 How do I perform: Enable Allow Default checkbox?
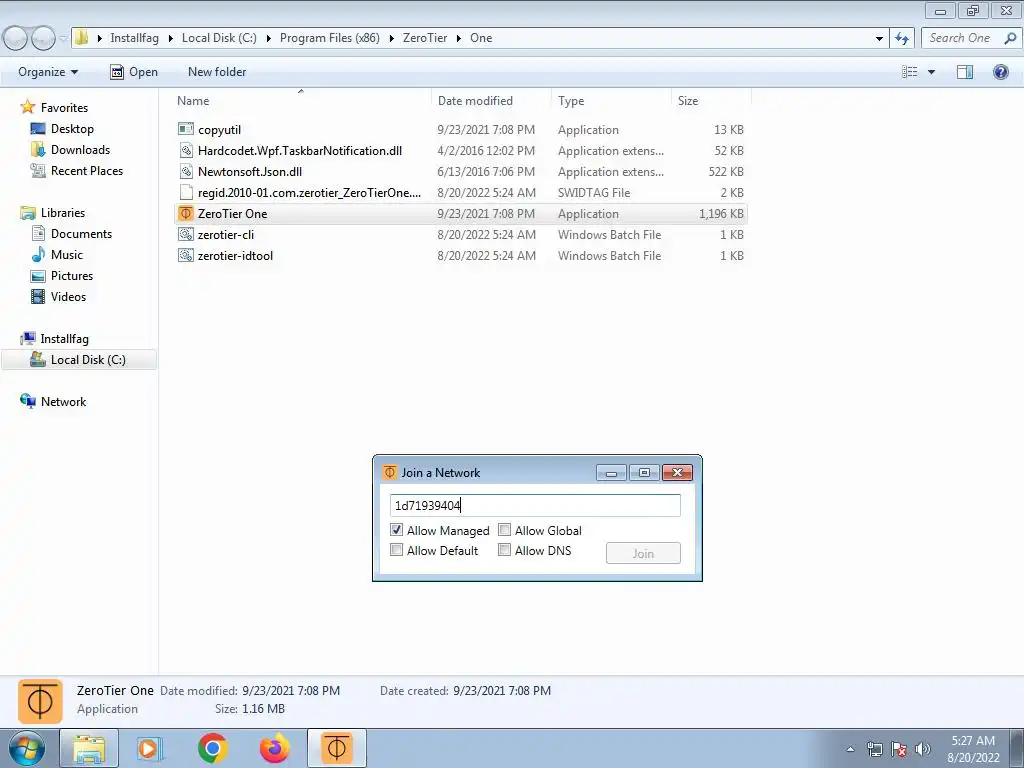coord(396,550)
